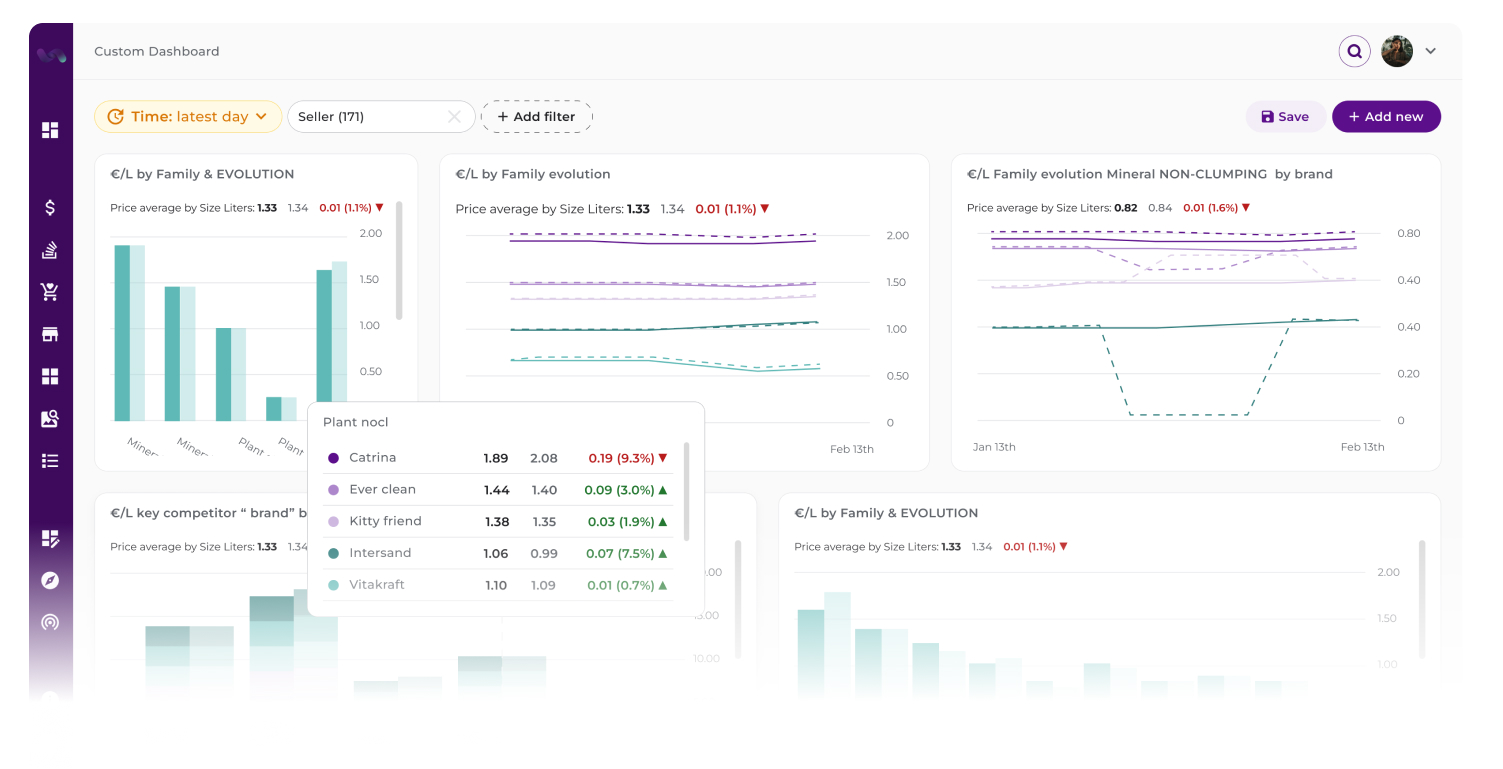This screenshot has height=769, width=1503.
Task: Click Intersand's teal color dot
Action: tap(333, 553)
